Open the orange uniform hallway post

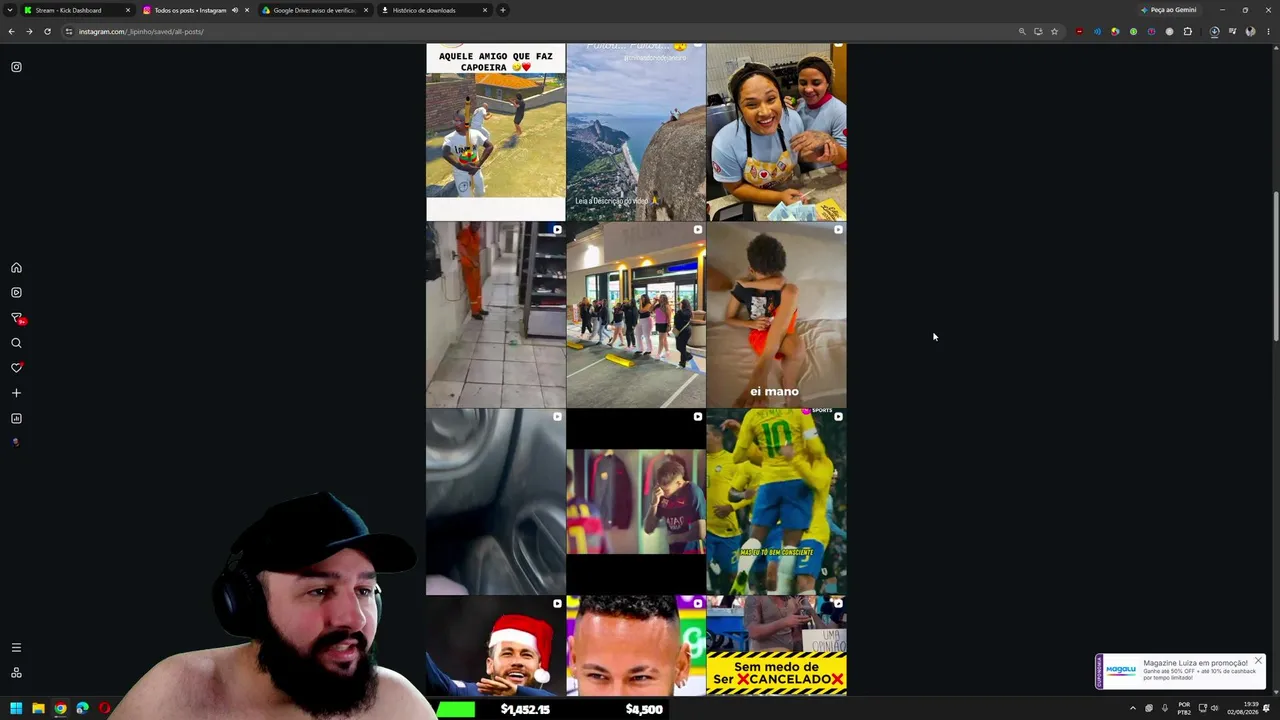tap(496, 315)
